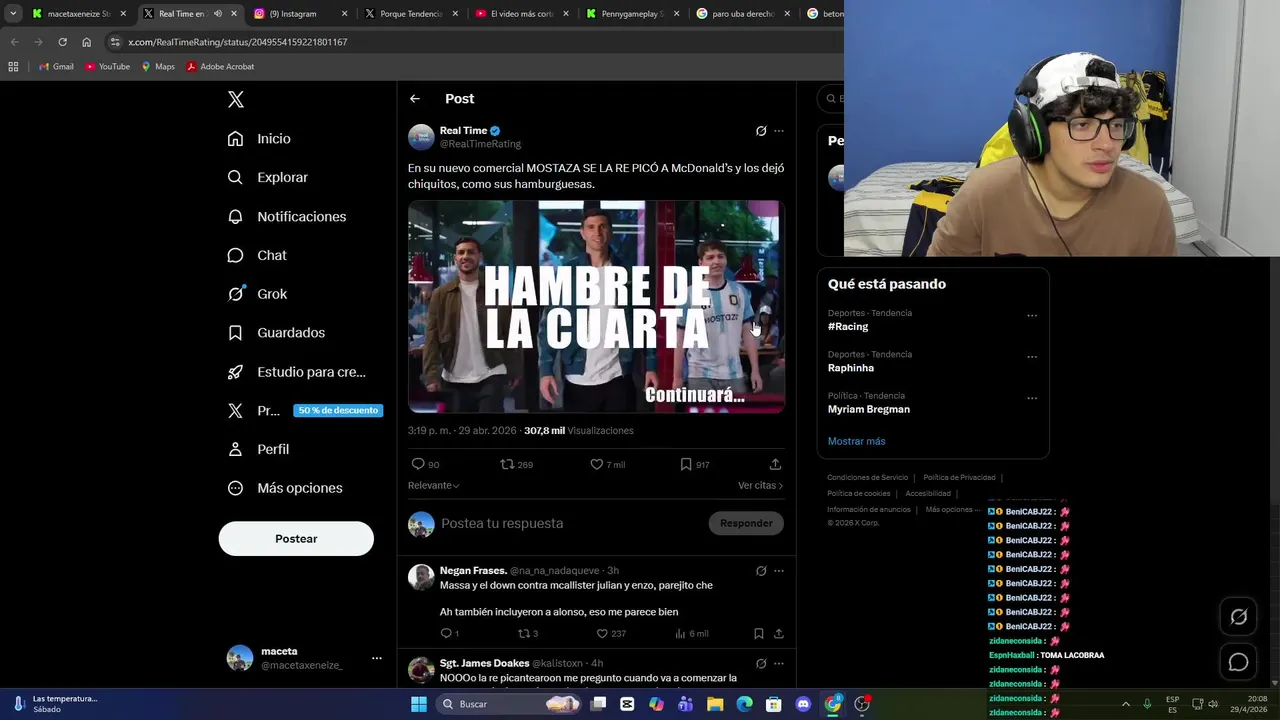Click Mostrar más under trends
This screenshot has height=720, width=1280.
click(856, 441)
